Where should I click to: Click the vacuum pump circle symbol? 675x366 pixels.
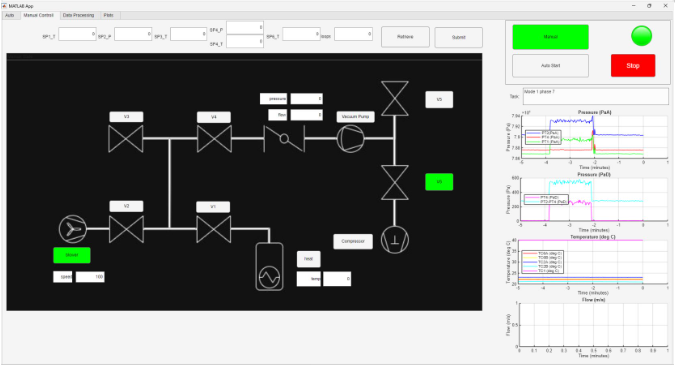coord(350,139)
